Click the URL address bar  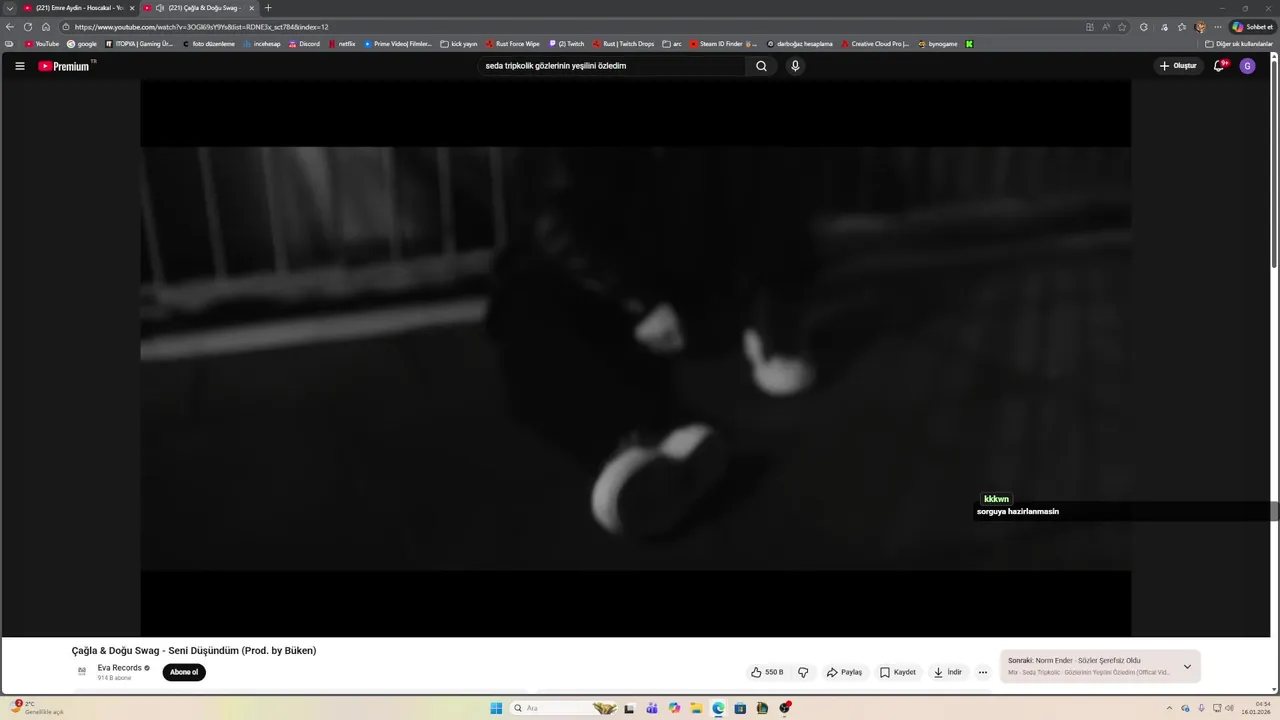coord(570,27)
